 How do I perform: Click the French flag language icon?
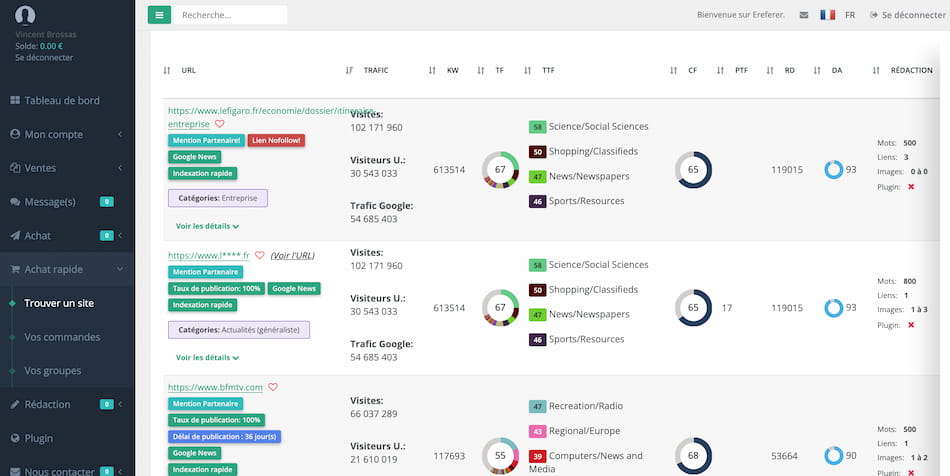(x=828, y=15)
